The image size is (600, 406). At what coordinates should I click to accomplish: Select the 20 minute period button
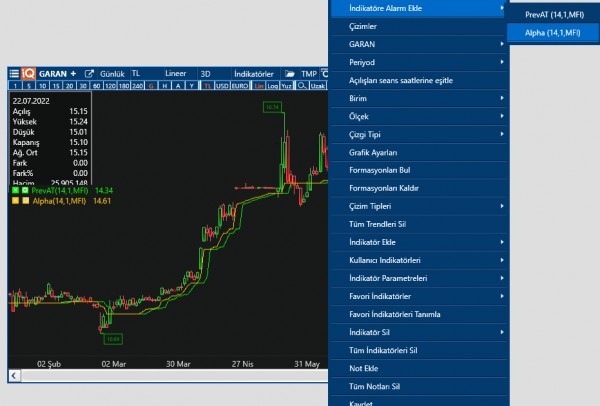coord(69,86)
